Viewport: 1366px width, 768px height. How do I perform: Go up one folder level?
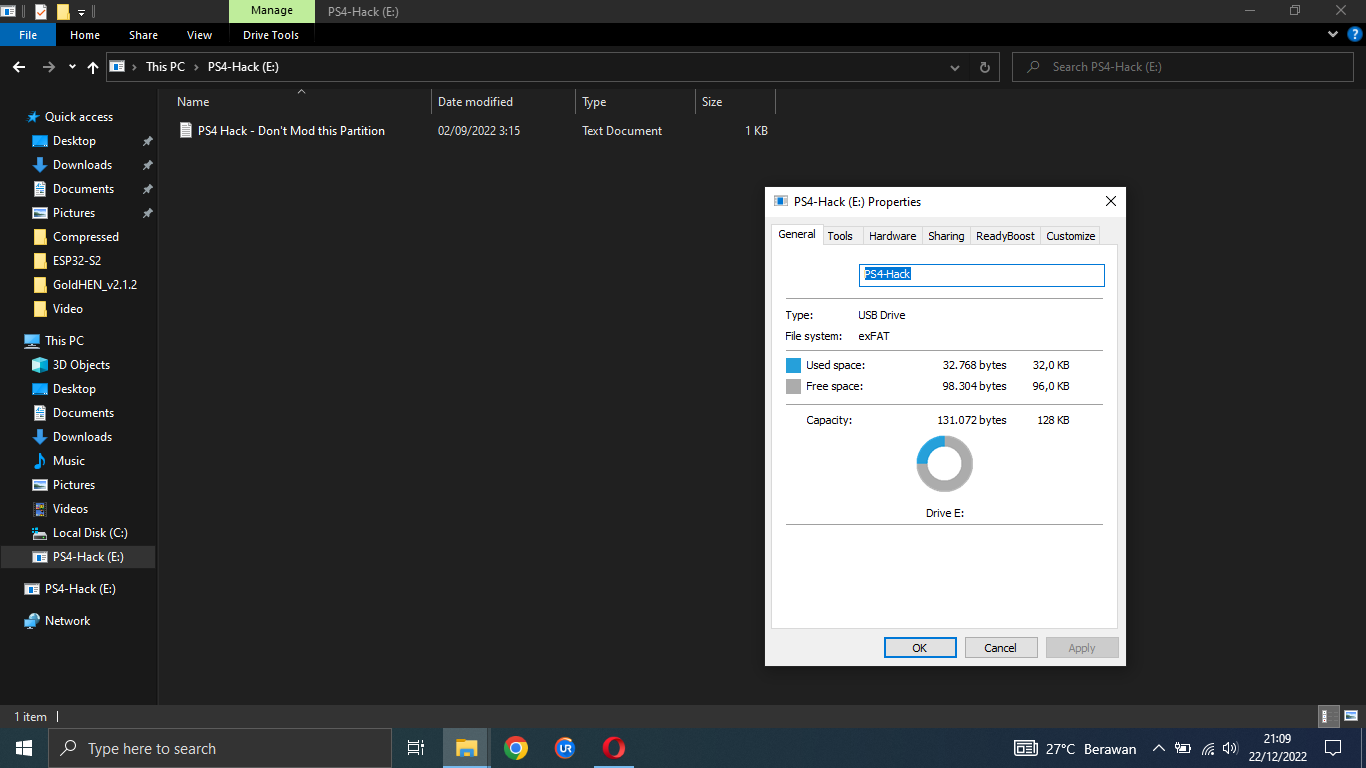(x=93, y=67)
